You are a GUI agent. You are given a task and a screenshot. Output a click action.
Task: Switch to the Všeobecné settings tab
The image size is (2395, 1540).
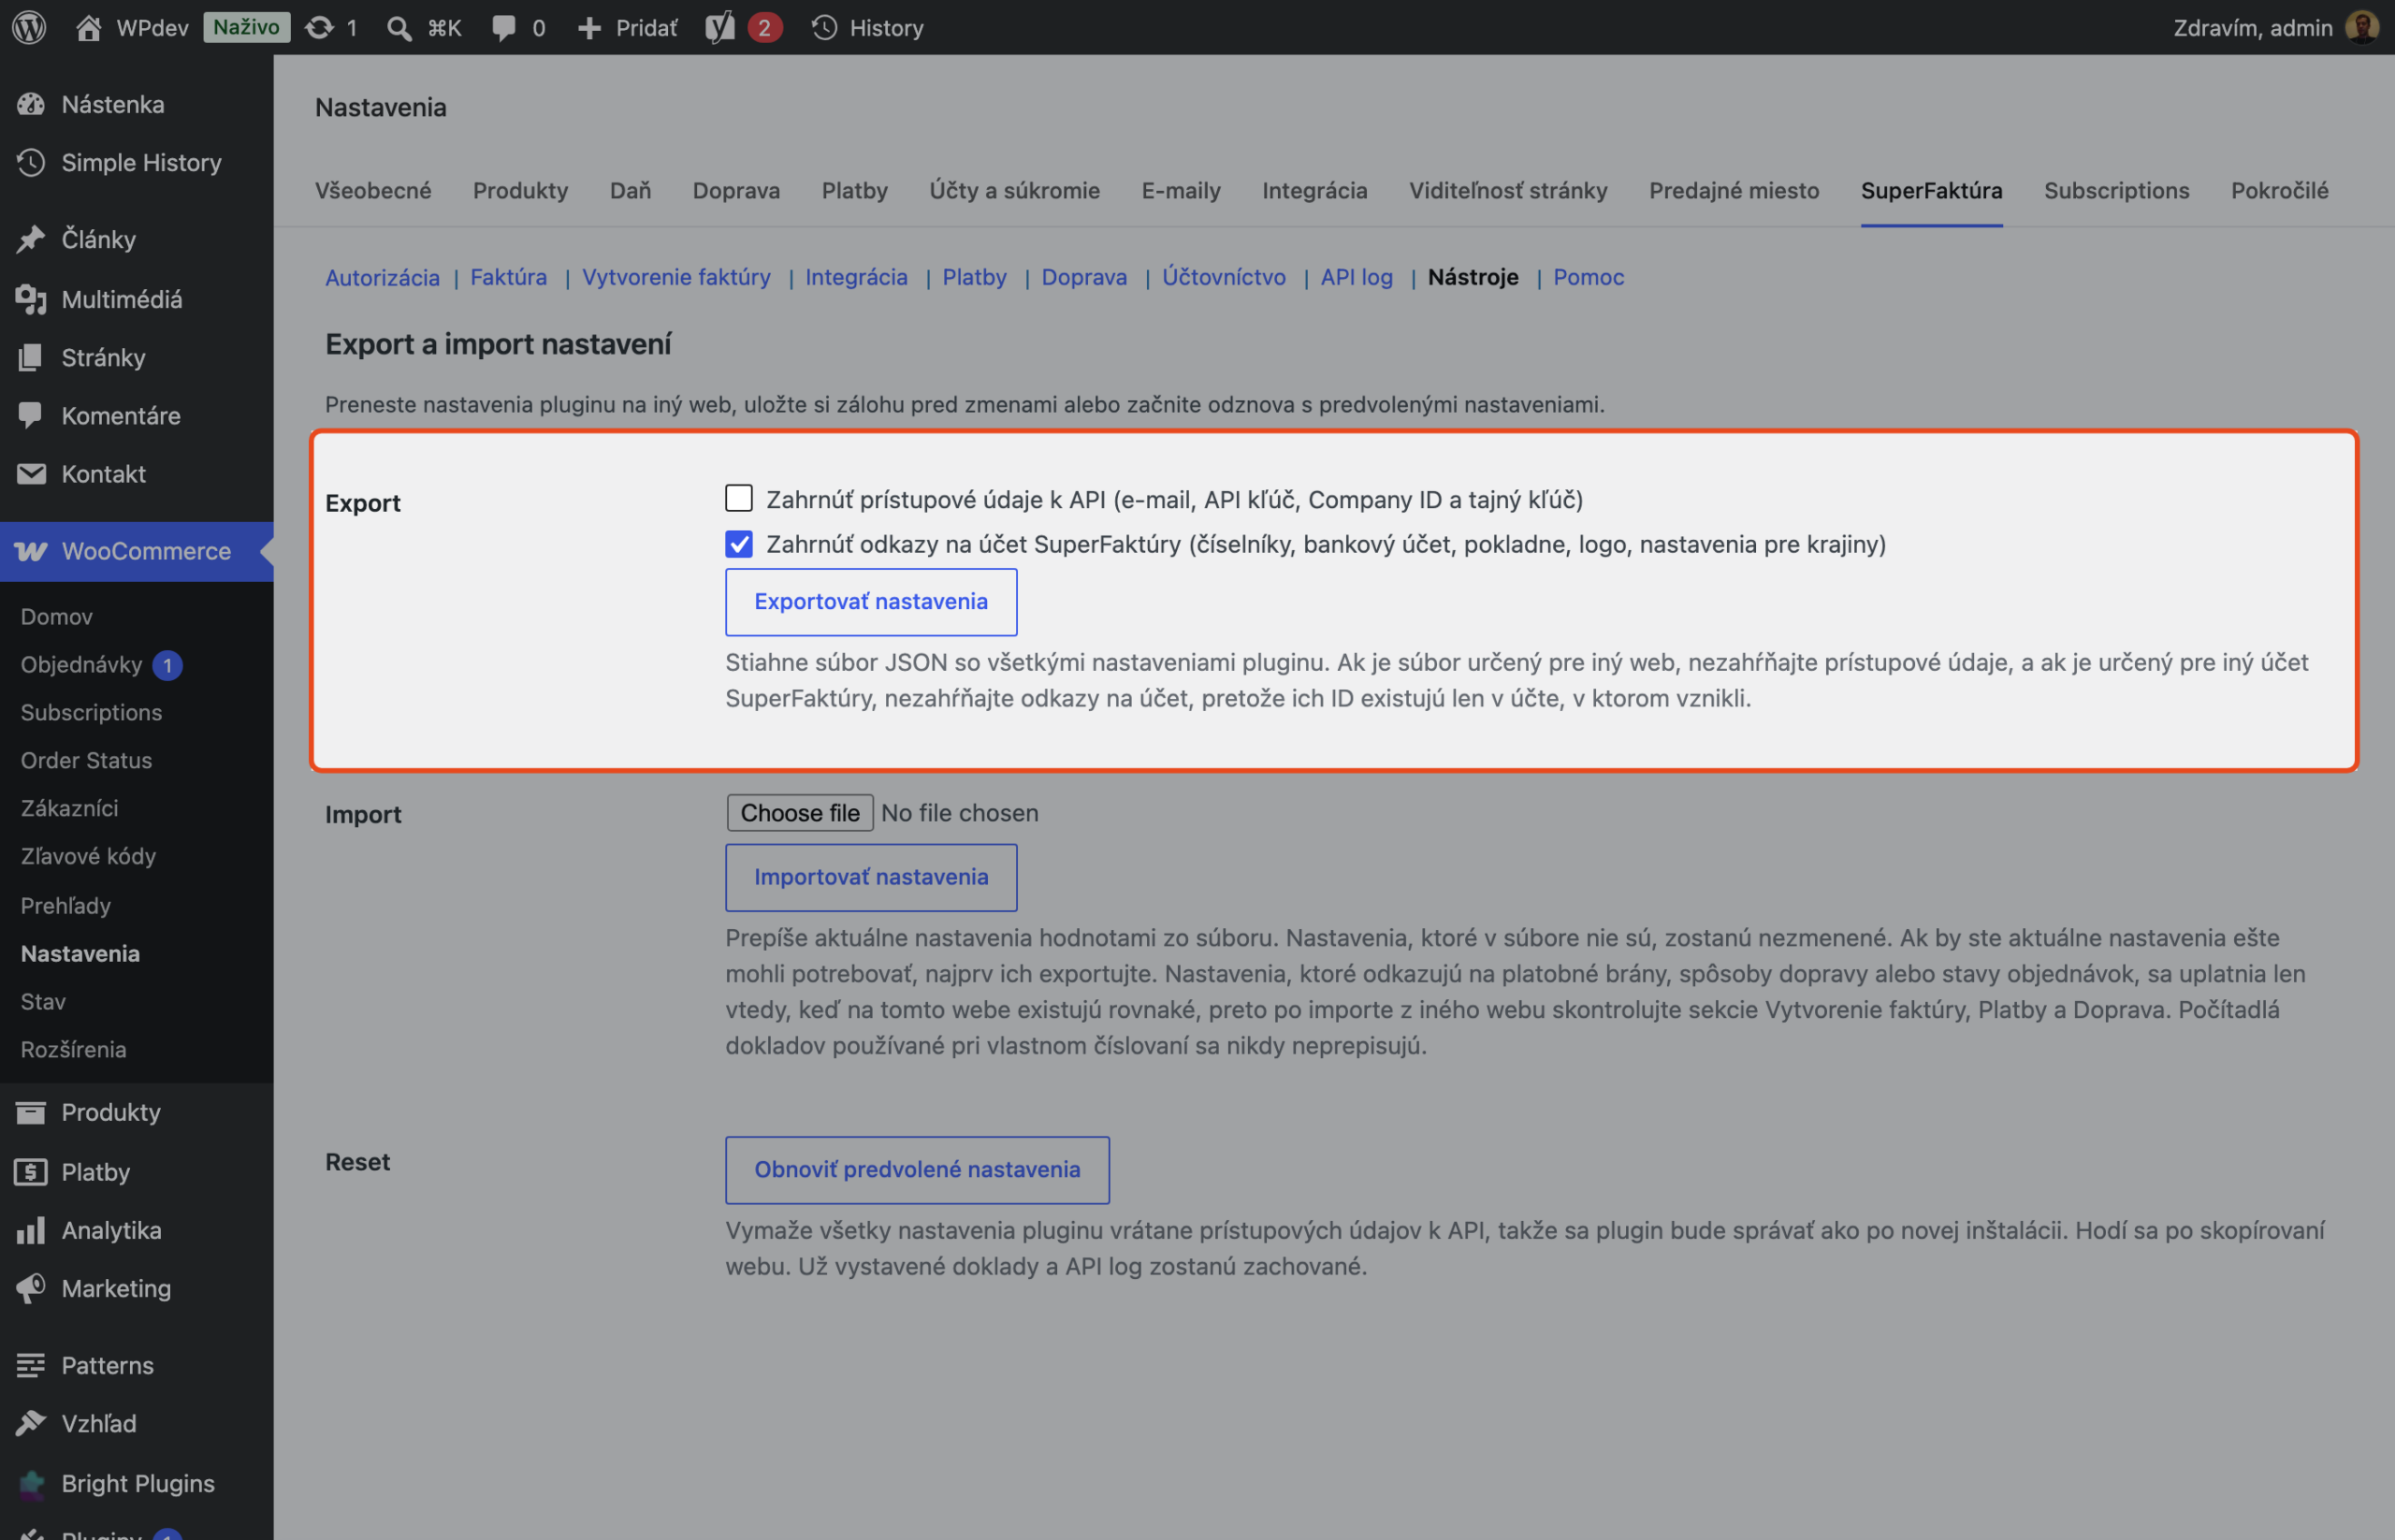click(373, 190)
